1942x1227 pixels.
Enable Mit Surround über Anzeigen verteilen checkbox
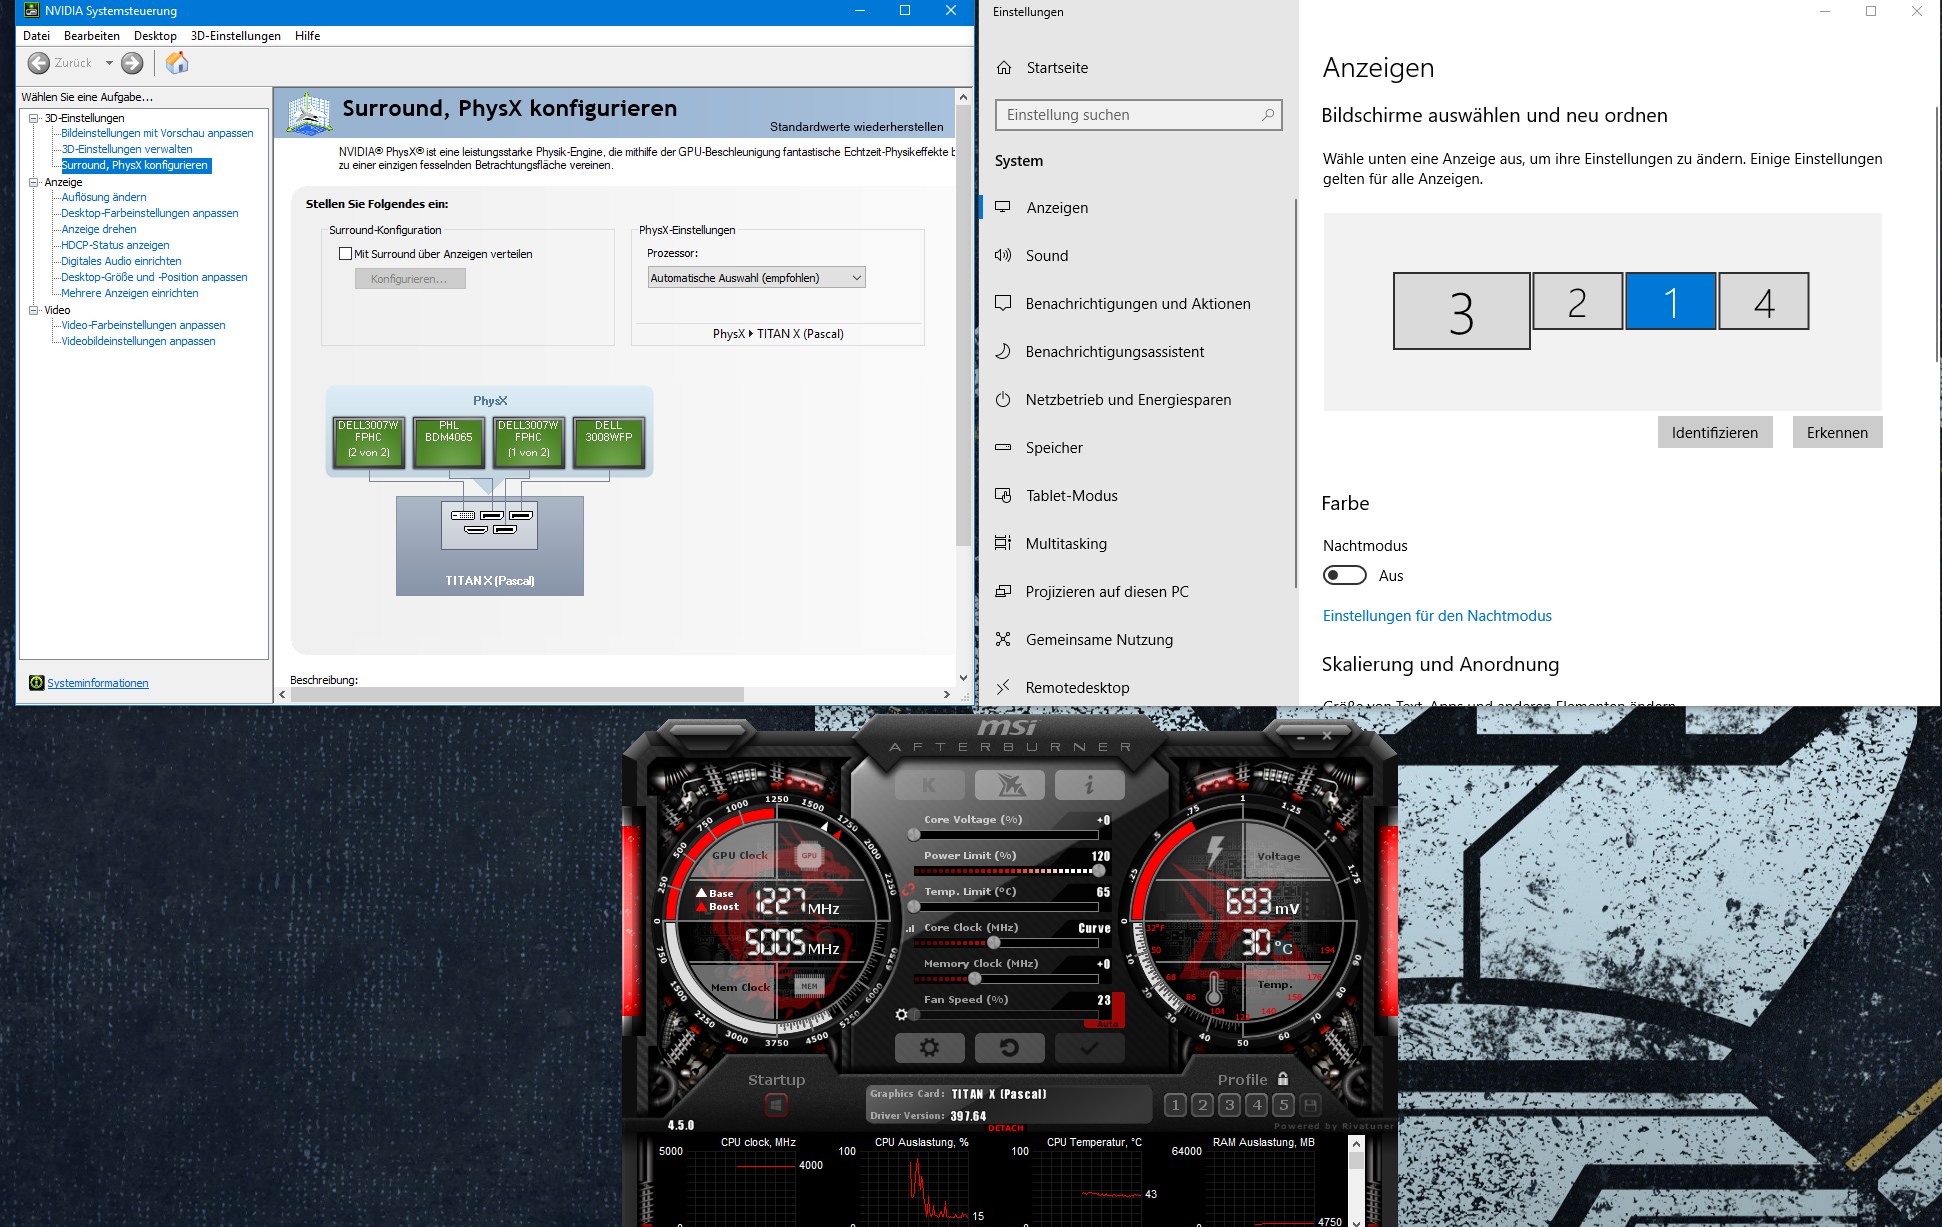point(344,254)
